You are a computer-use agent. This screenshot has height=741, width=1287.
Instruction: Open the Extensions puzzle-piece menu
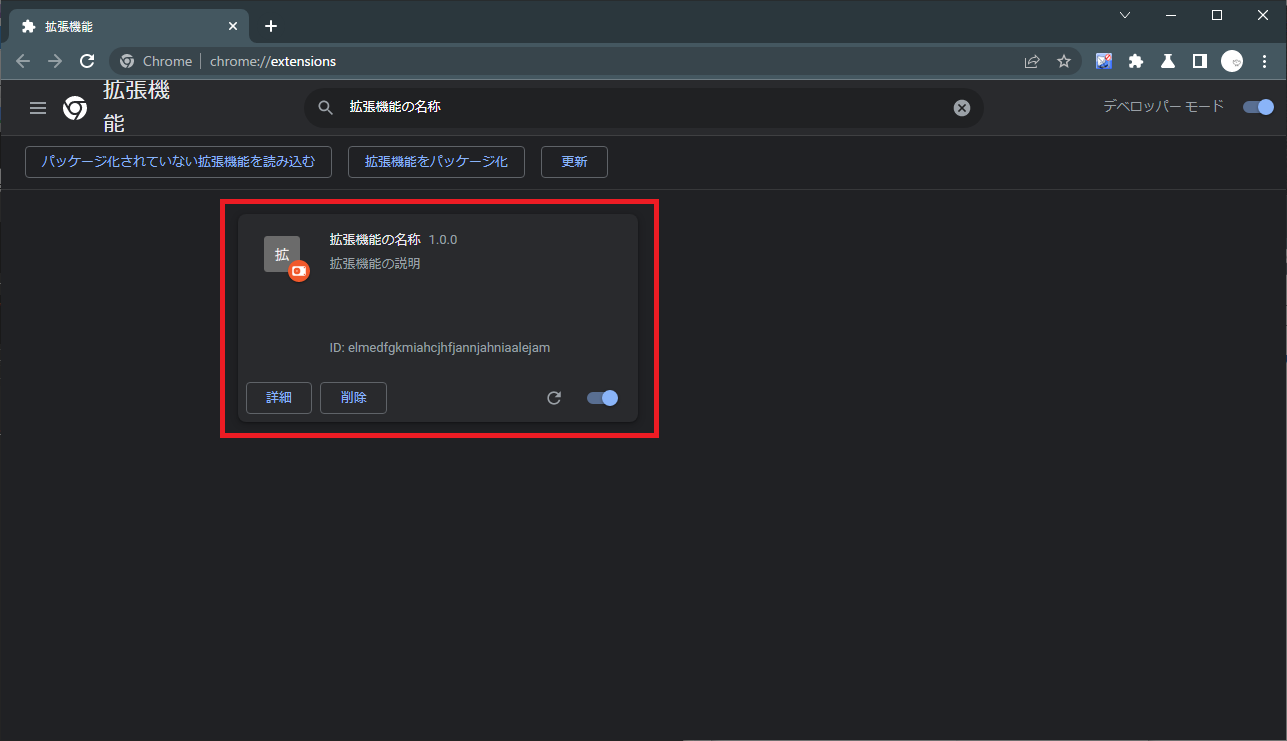coord(1135,61)
